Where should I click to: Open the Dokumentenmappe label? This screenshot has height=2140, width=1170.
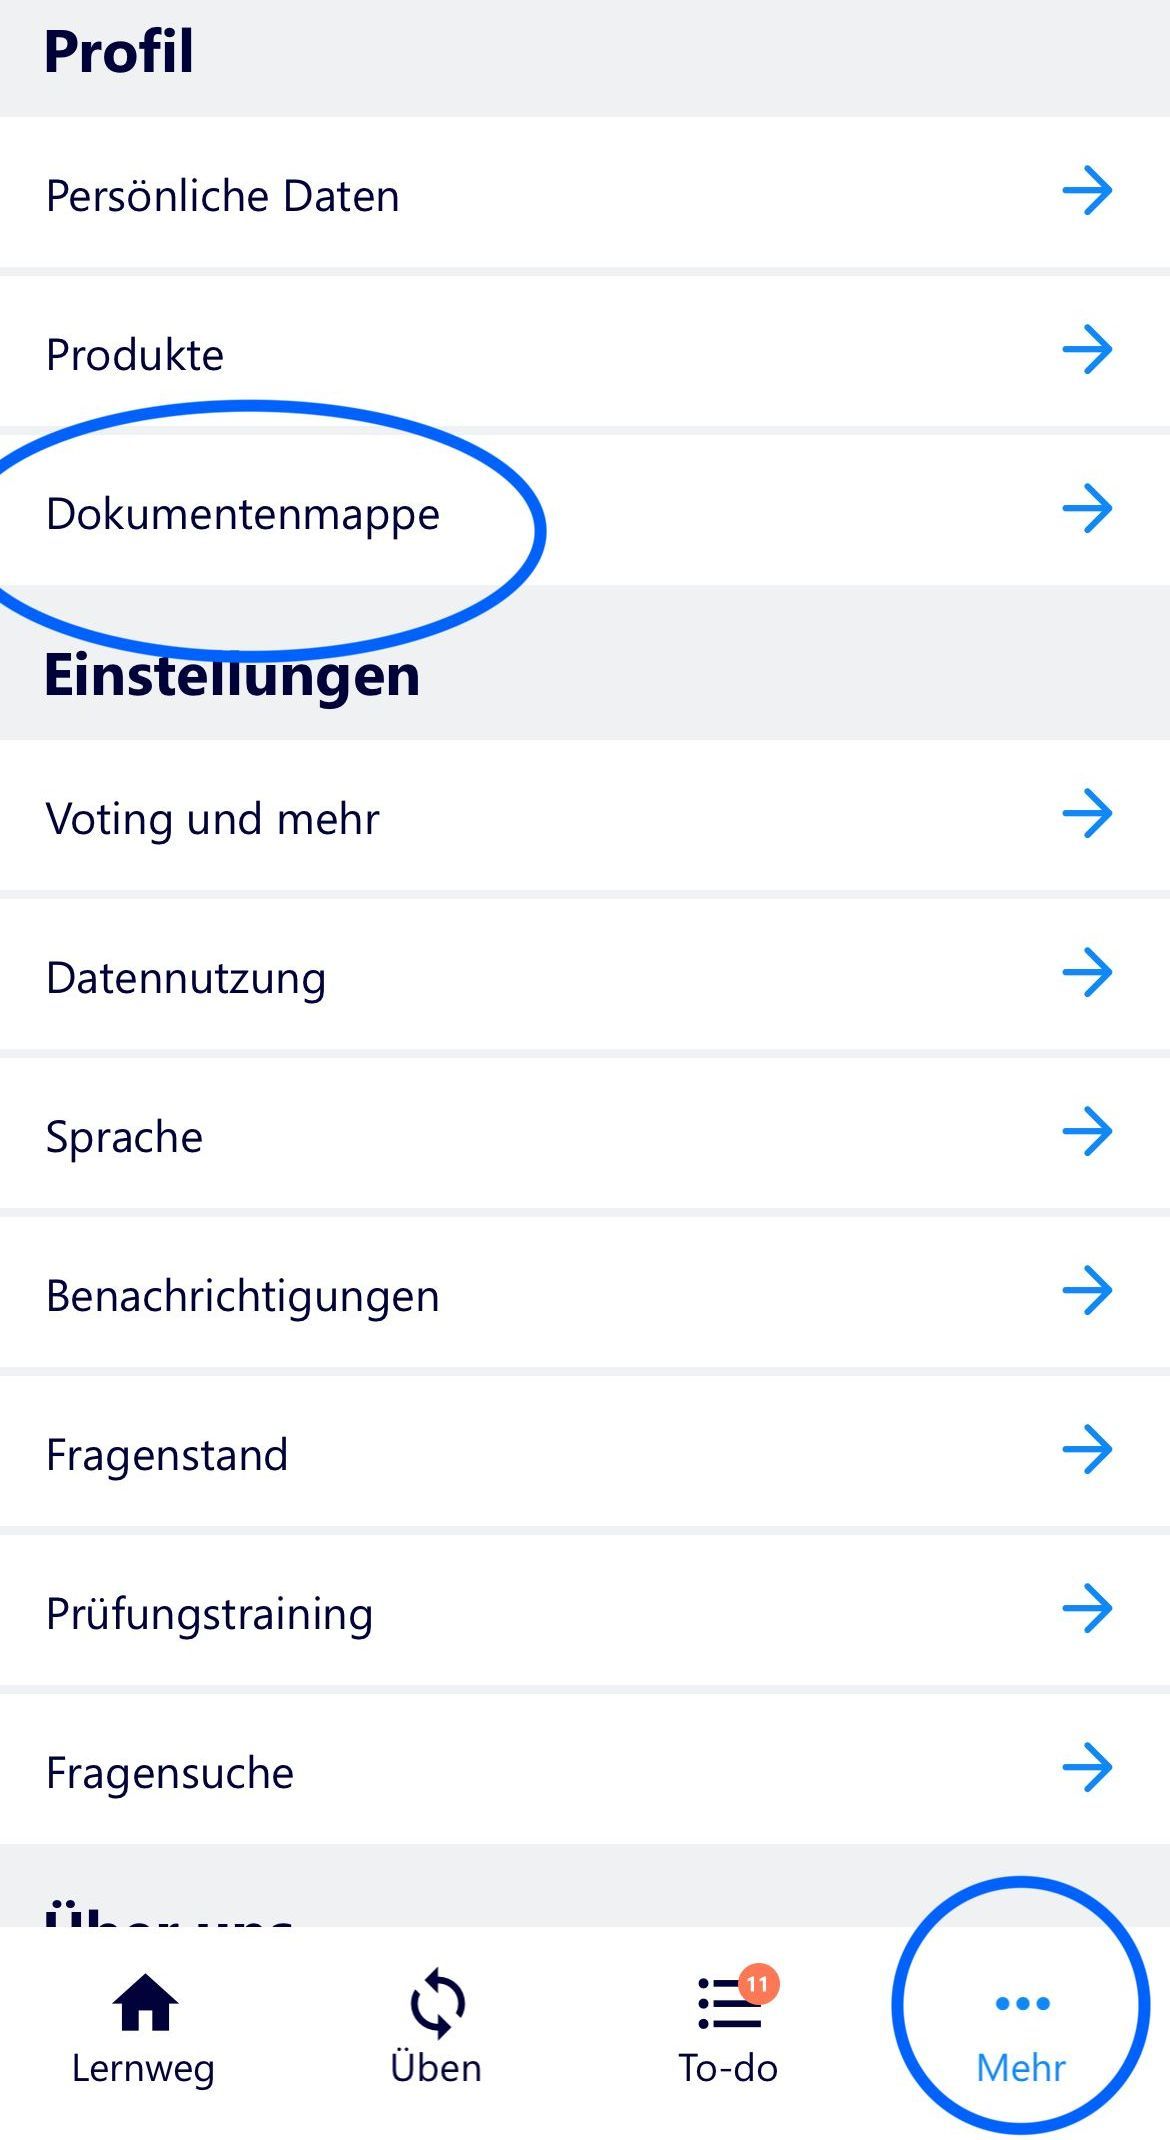(242, 514)
